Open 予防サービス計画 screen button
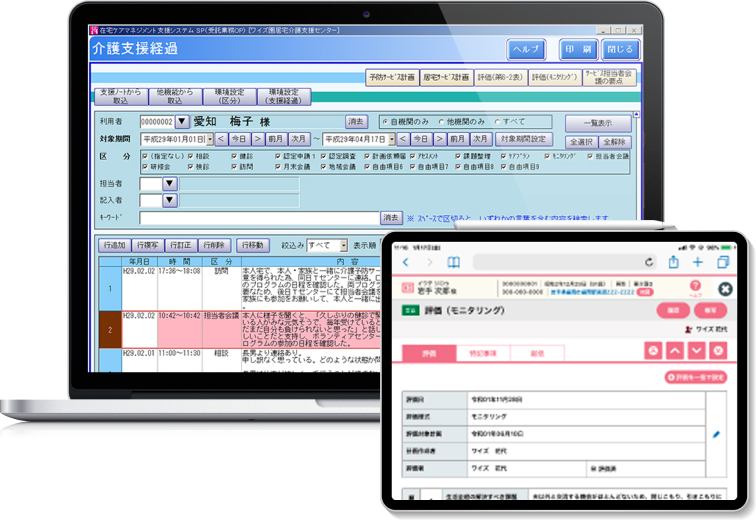Viewport: 756px width, 520px height. click(x=392, y=78)
